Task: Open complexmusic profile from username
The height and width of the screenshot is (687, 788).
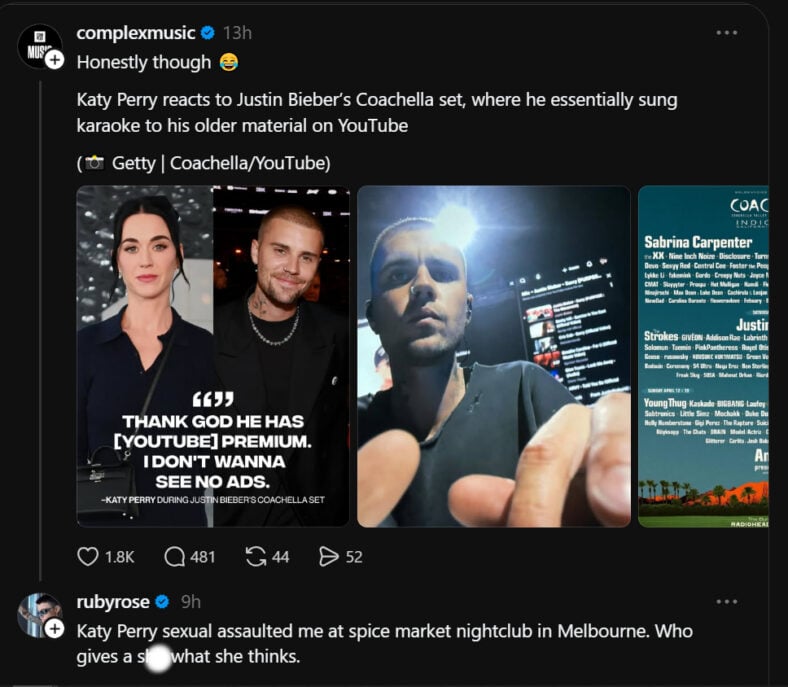Action: 135,33
